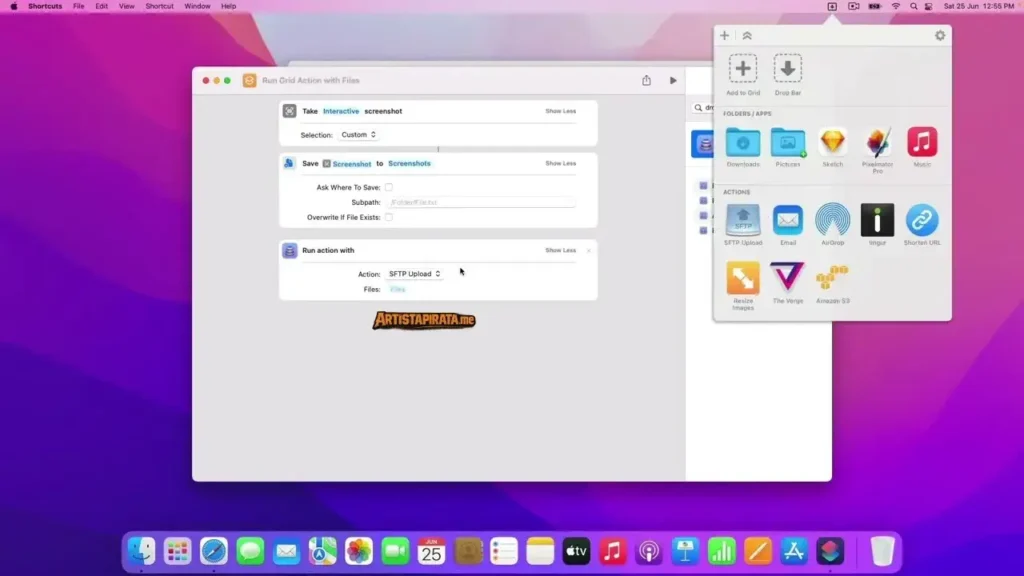The width and height of the screenshot is (1024, 576).
Task: Open the Selection dropdown set to Custom
Action: 357,134
